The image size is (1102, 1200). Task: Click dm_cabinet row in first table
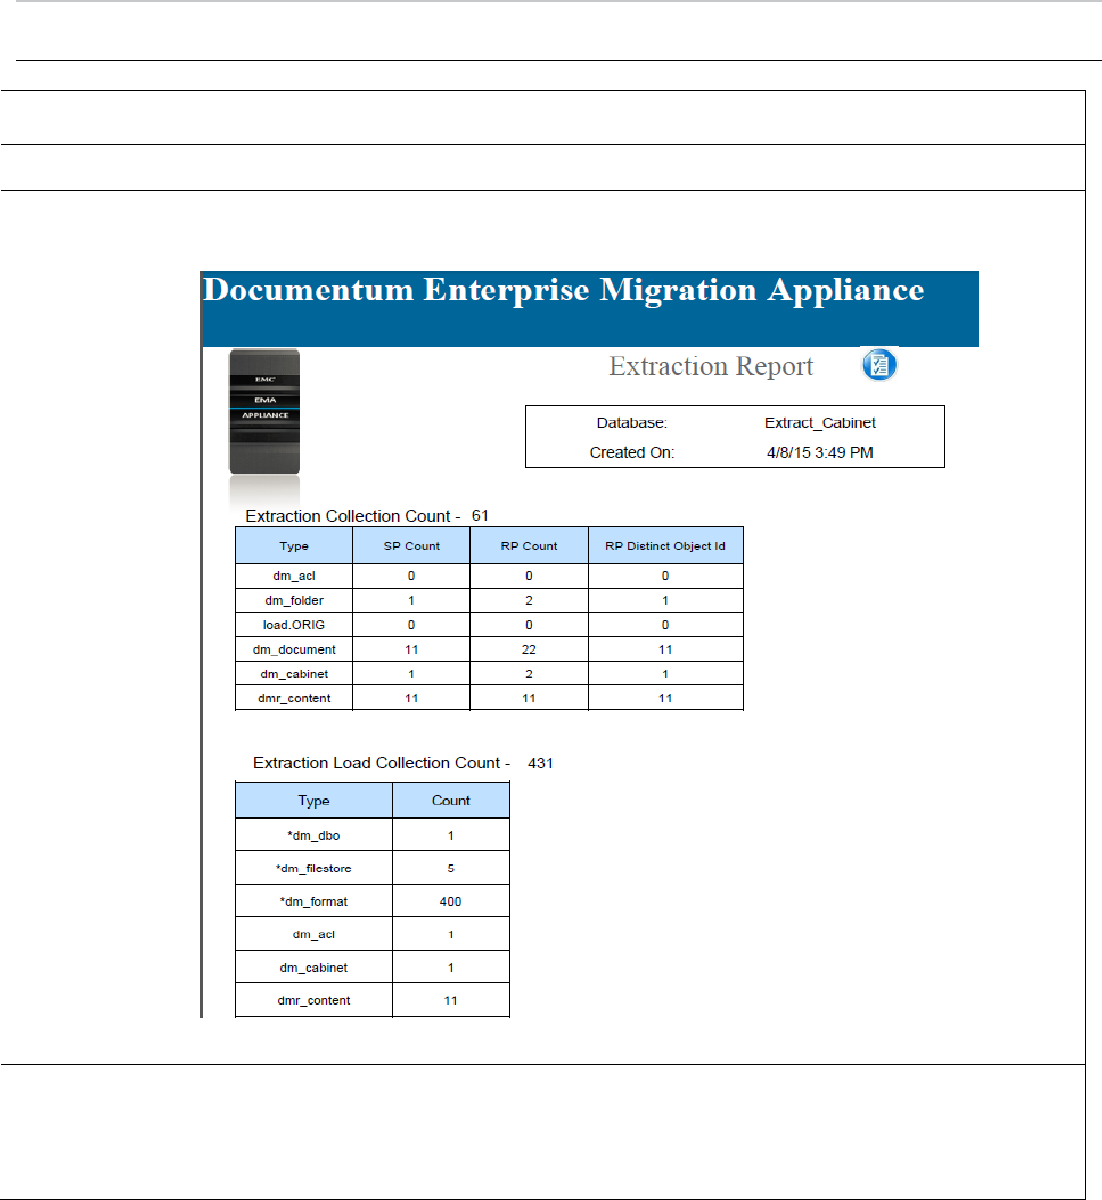(x=489, y=674)
